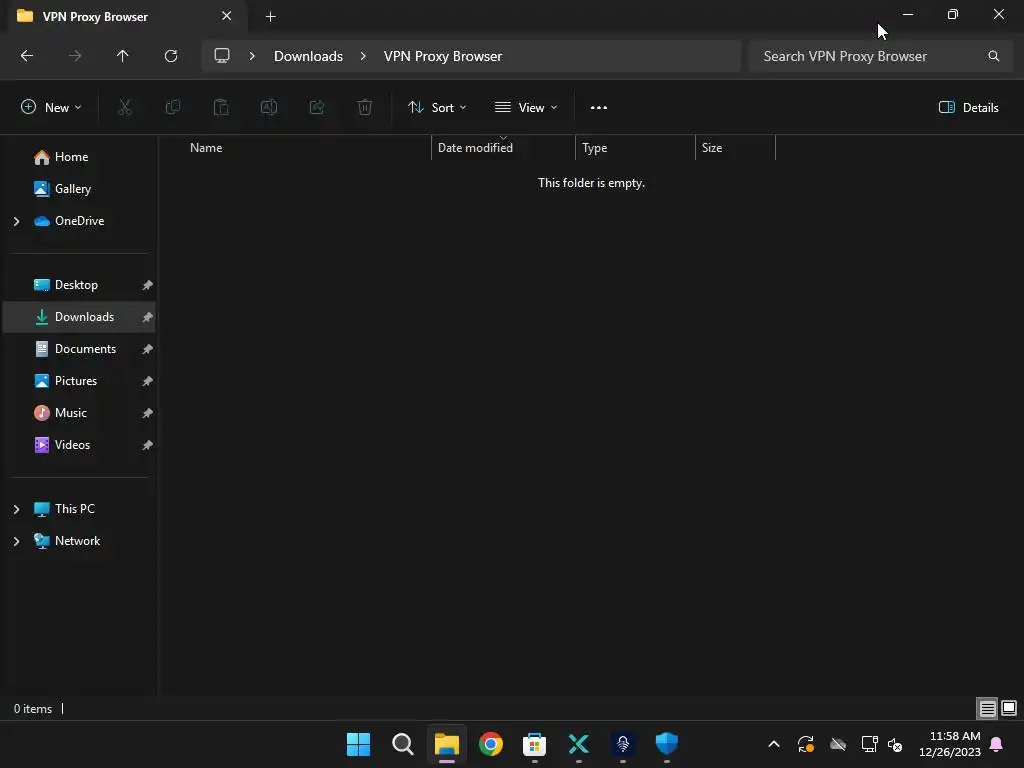Click the muted volume tray icon
Image resolution: width=1024 pixels, height=768 pixels.
point(895,744)
